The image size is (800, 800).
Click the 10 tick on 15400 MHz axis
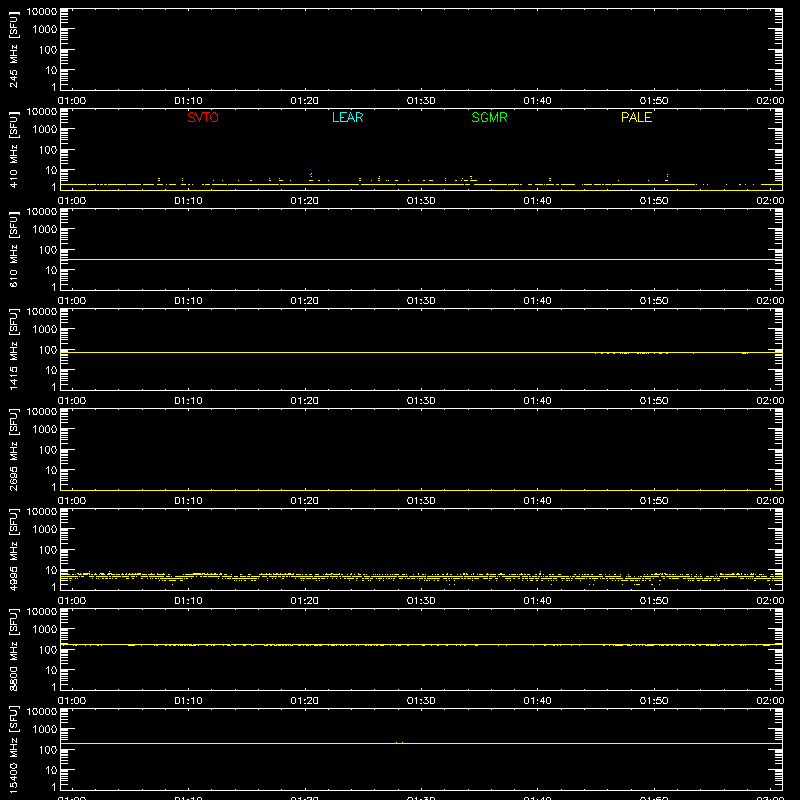click(51, 770)
